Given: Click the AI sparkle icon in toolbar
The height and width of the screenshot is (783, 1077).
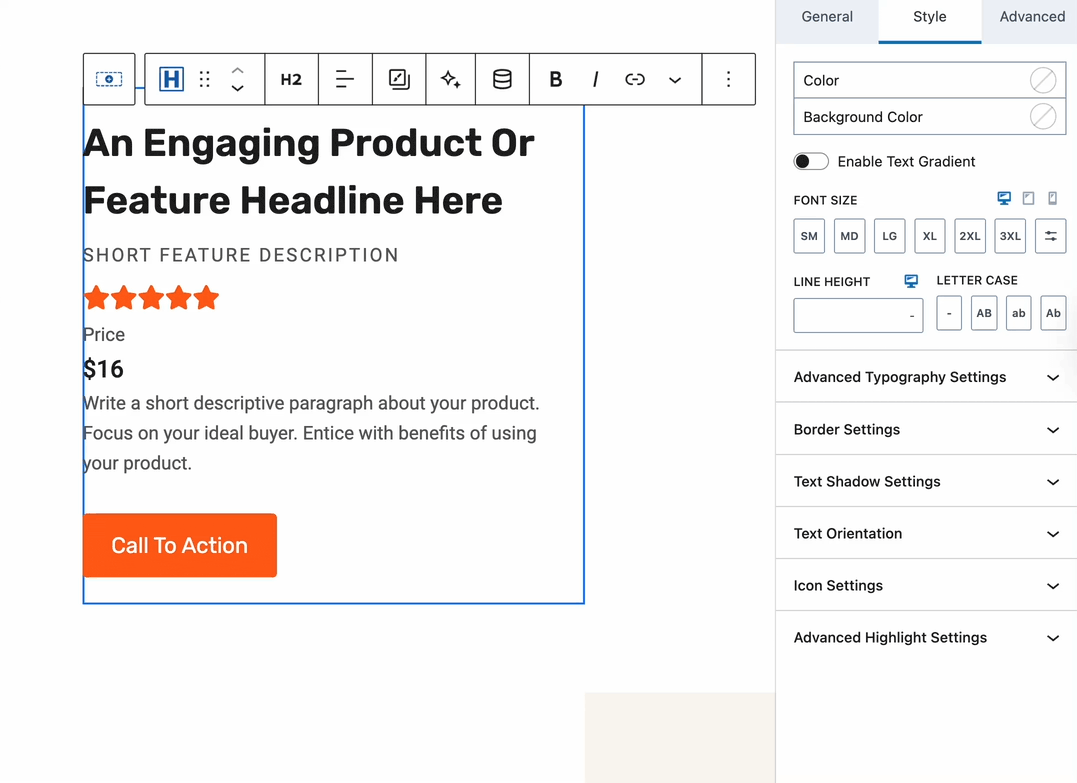Looking at the screenshot, I should [x=450, y=80].
